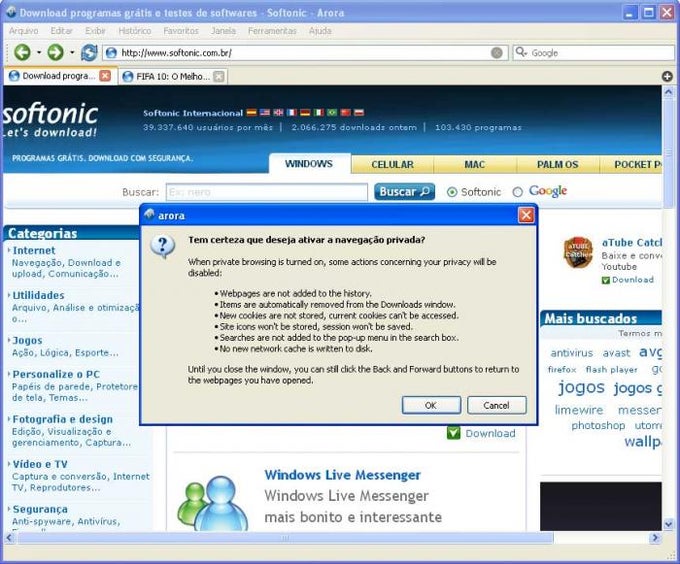Viewport: 680px width, 564px height.
Task: Switch to the Download progra... tab
Action: 59,76
